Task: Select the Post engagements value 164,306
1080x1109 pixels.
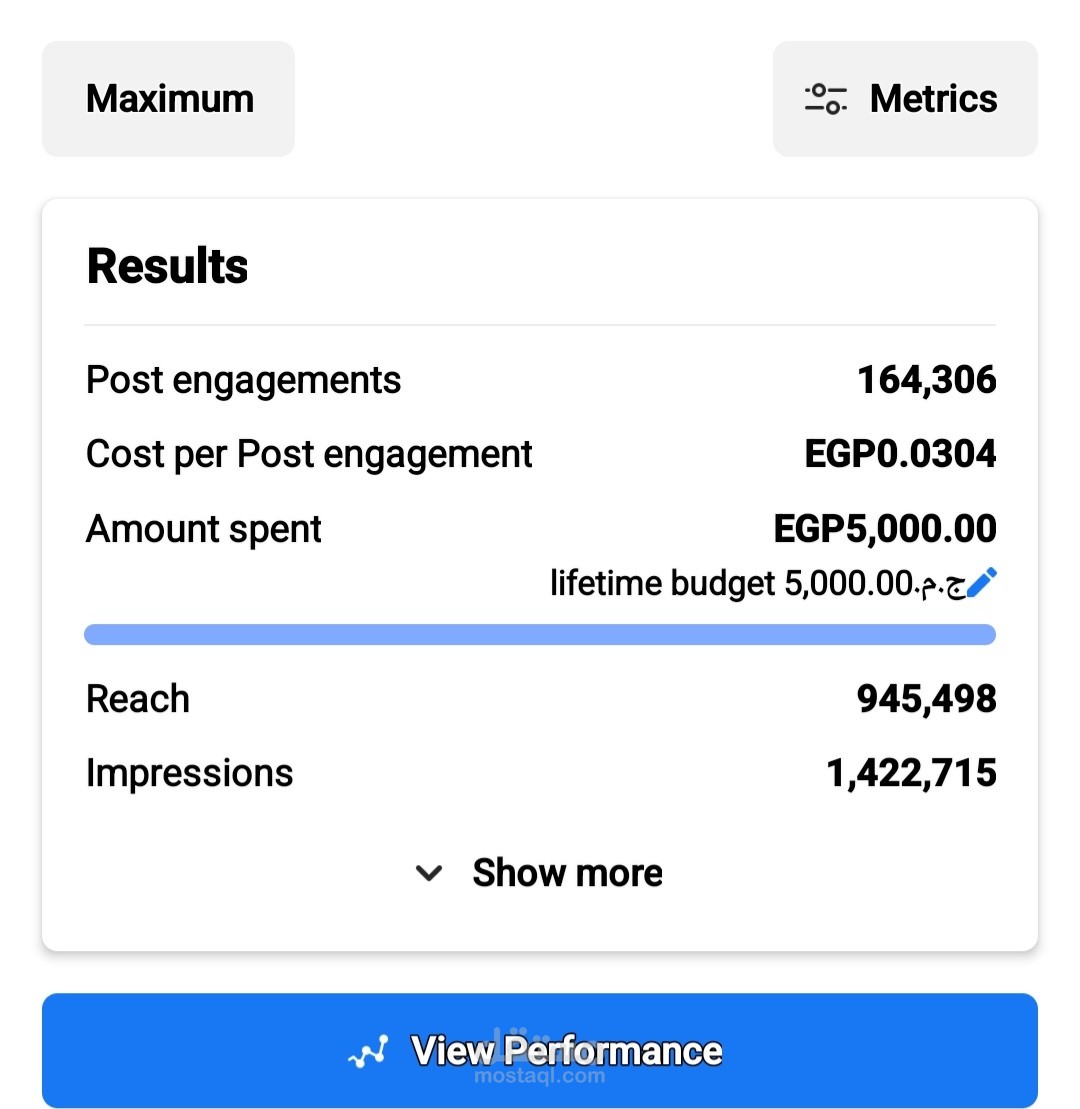Action: tap(927, 380)
